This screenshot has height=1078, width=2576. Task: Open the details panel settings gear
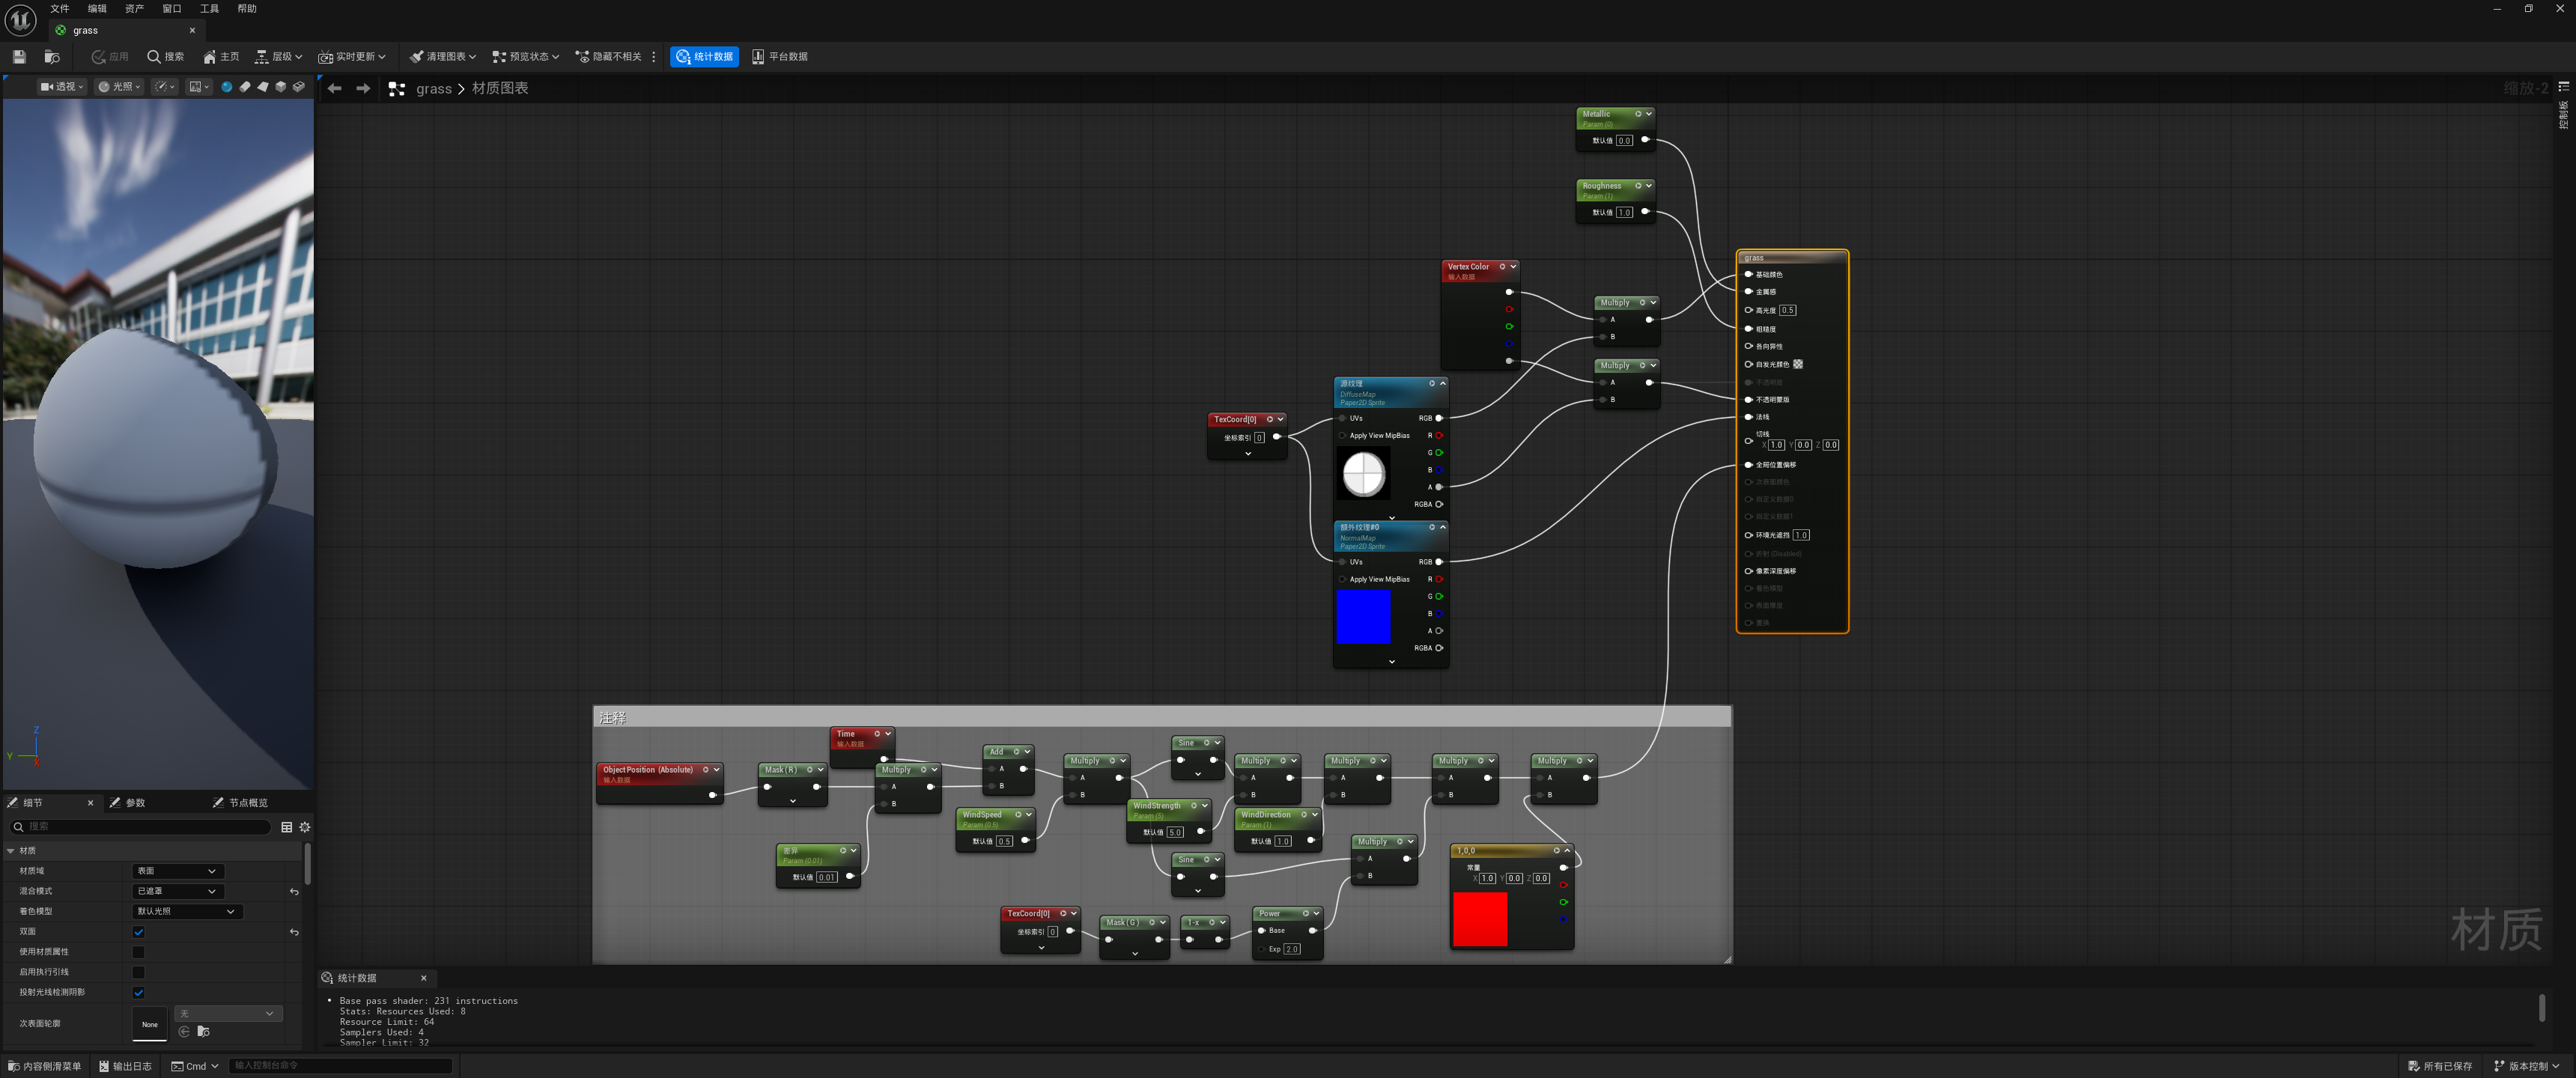click(x=305, y=827)
